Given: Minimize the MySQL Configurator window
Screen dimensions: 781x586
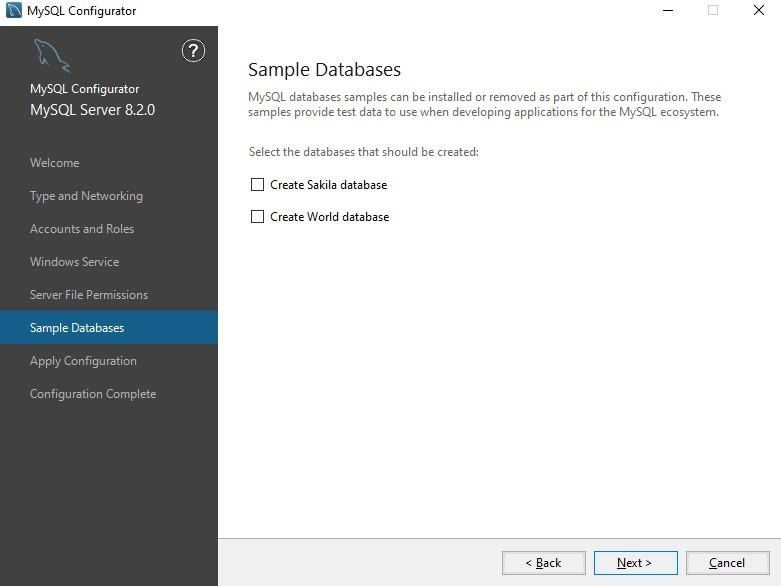Looking at the screenshot, I should pyautogui.click(x=668, y=10).
